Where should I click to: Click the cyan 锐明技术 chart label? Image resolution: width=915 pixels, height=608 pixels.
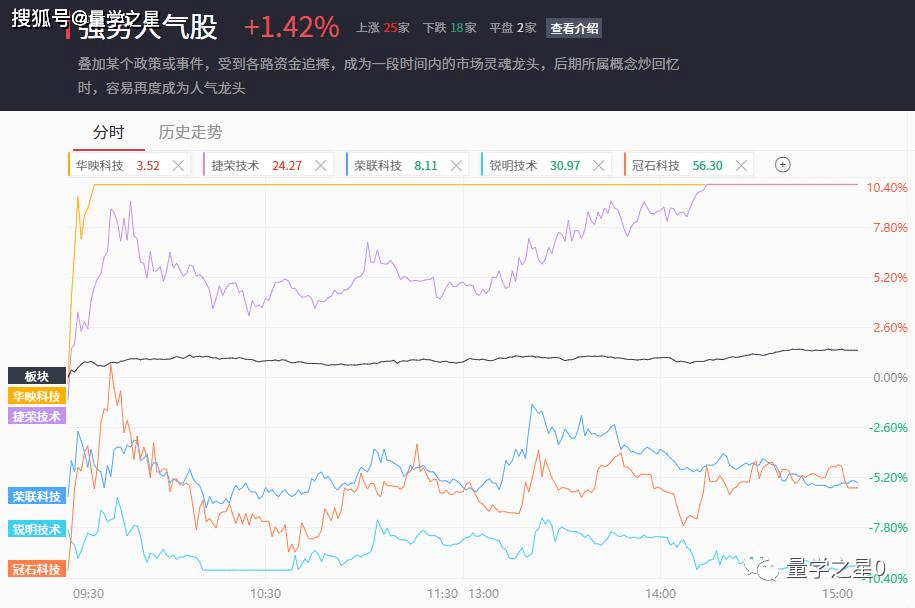(x=36, y=529)
